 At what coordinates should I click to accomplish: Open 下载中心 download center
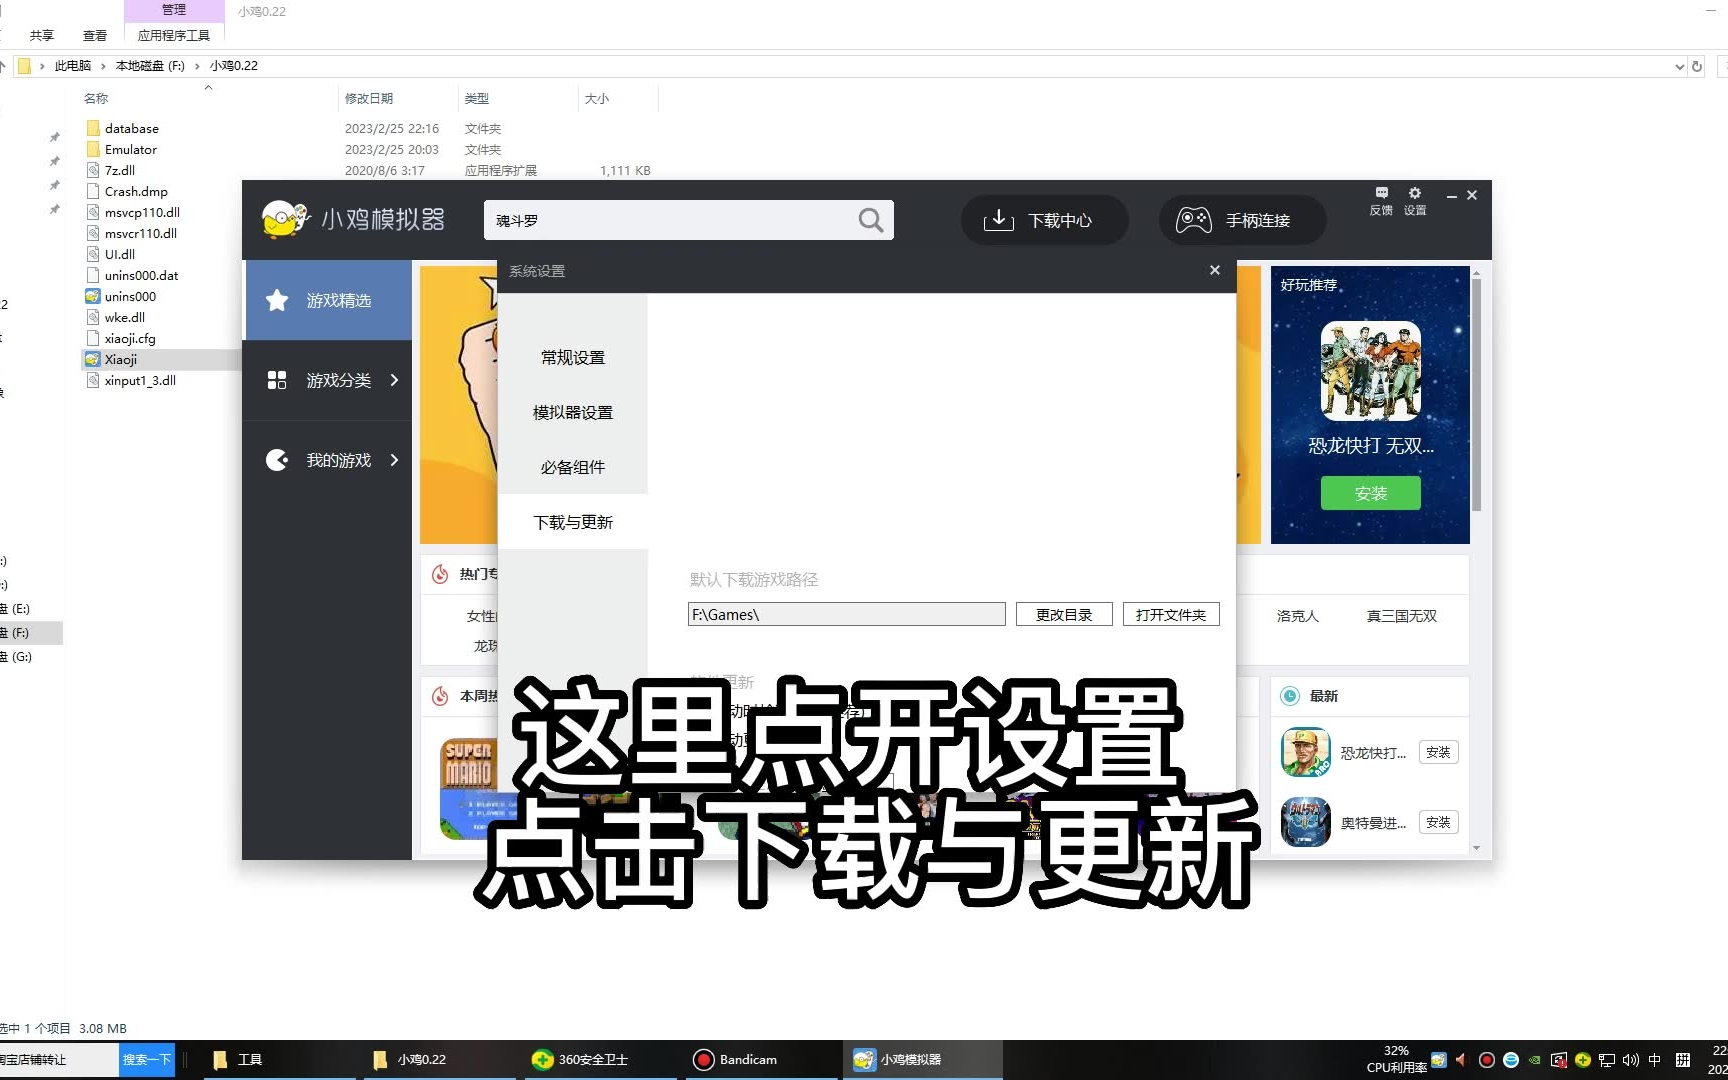coord(1043,220)
